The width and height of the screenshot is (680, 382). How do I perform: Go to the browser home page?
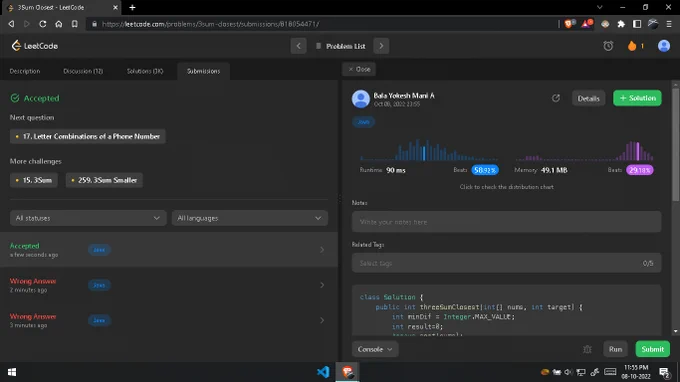pos(59,24)
